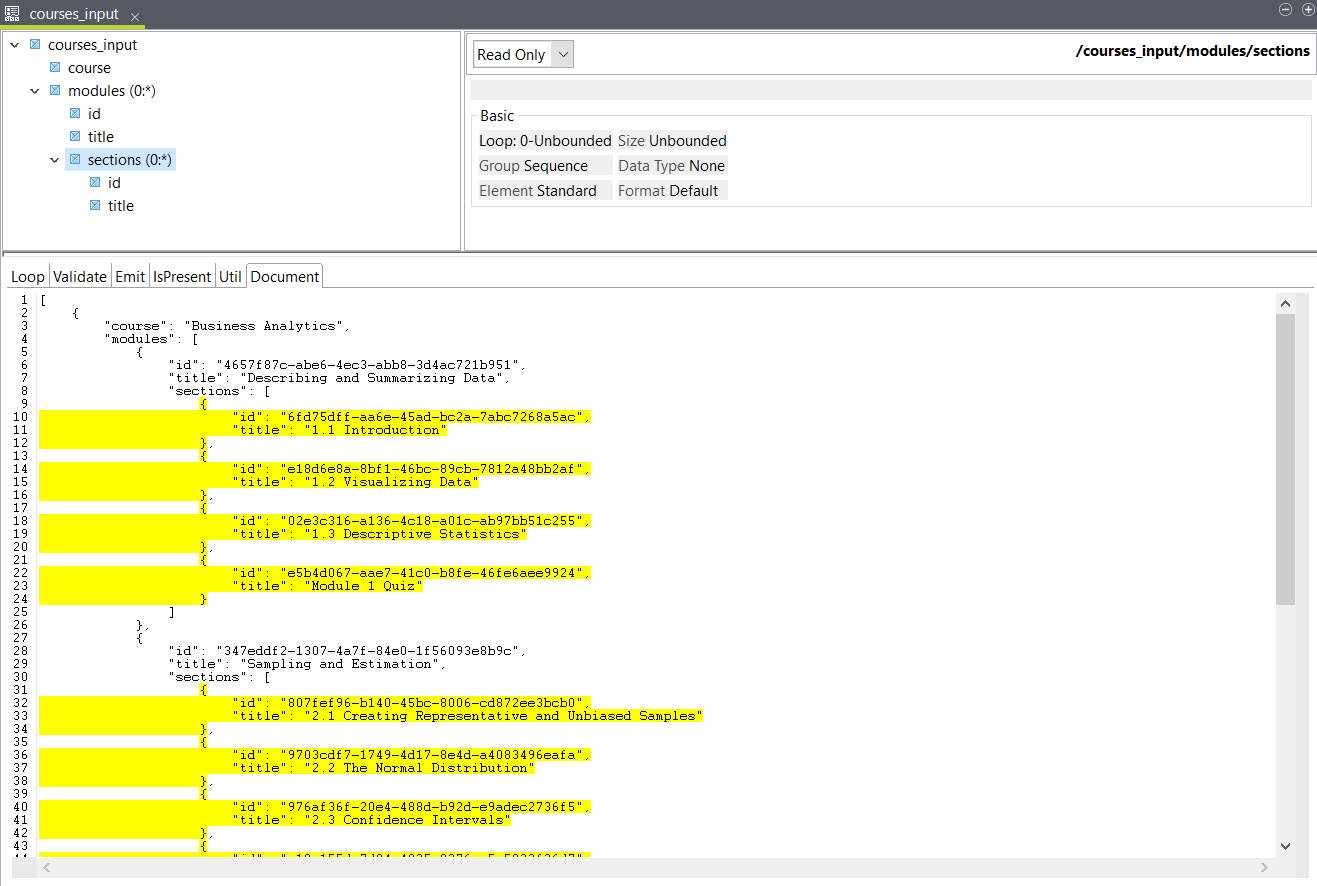The image size is (1317, 886).
Task: Click the maximize panel icon at top right
Action: click(1307, 9)
